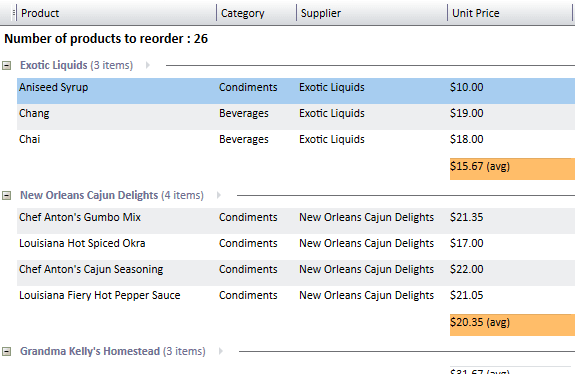This screenshot has width=575, height=374.
Task: Sort by Category column header
Action: point(256,13)
